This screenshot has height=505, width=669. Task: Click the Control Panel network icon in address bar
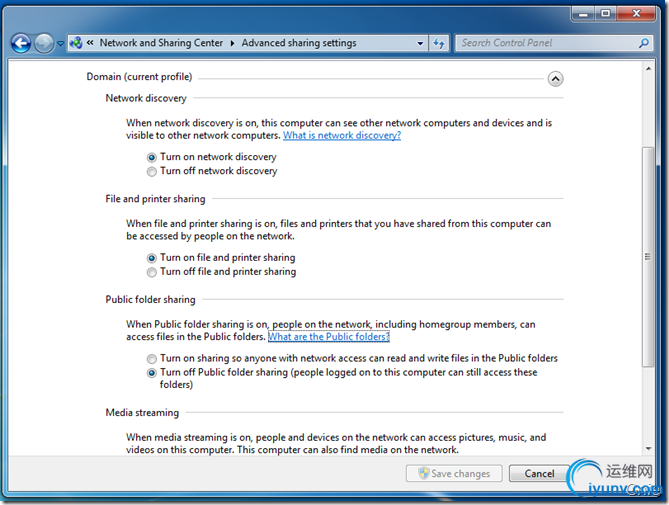[76, 43]
